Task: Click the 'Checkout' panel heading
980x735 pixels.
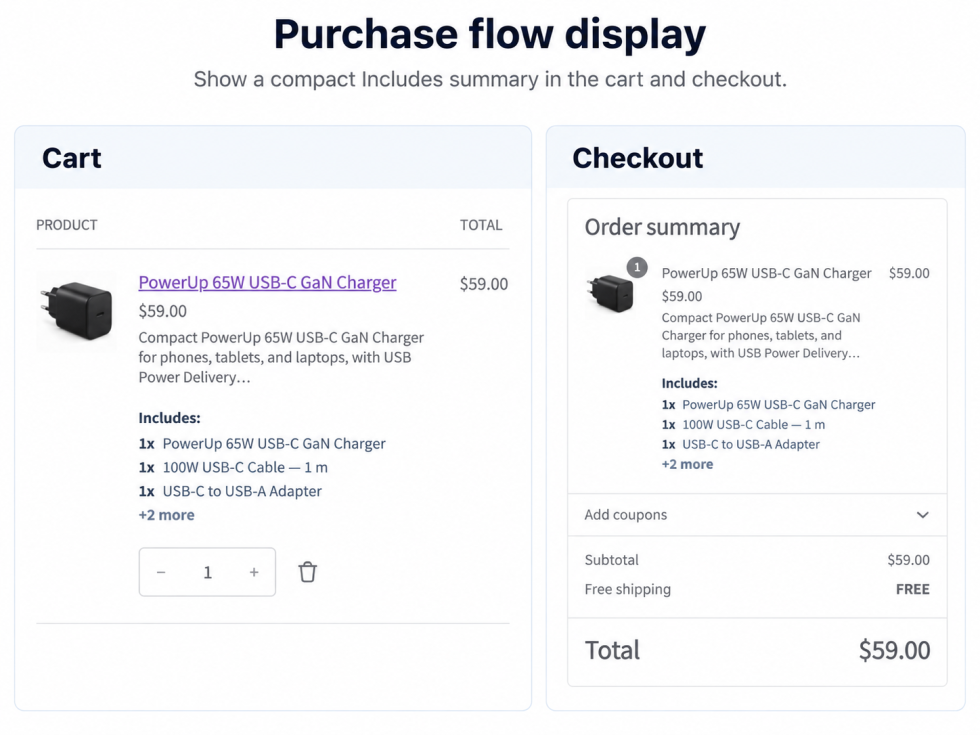Action: (638, 158)
